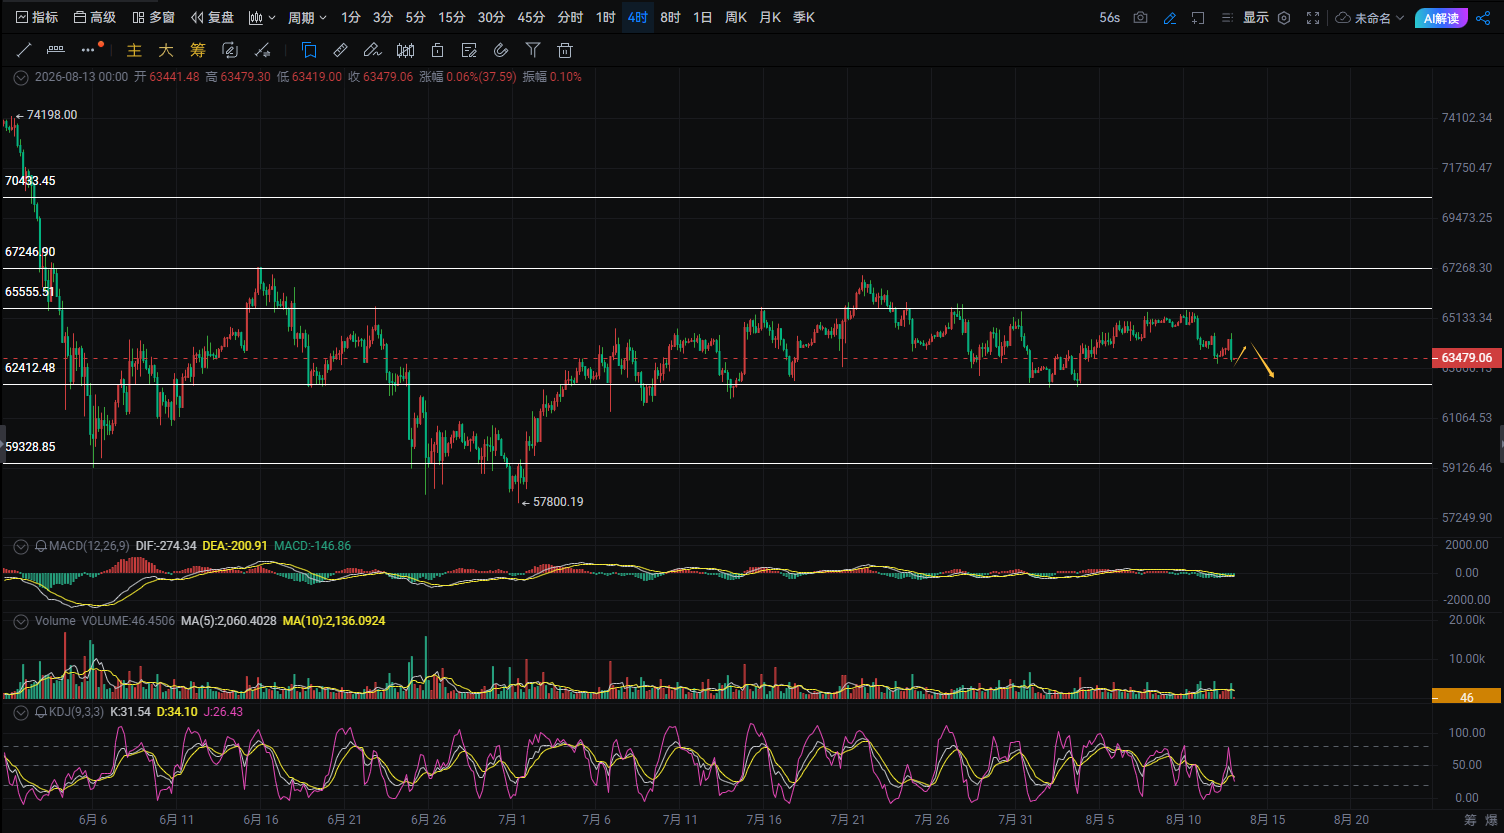Toggle the KDJ indicator alert bell
Viewport: 1504px width, 833px height.
pos(41,712)
